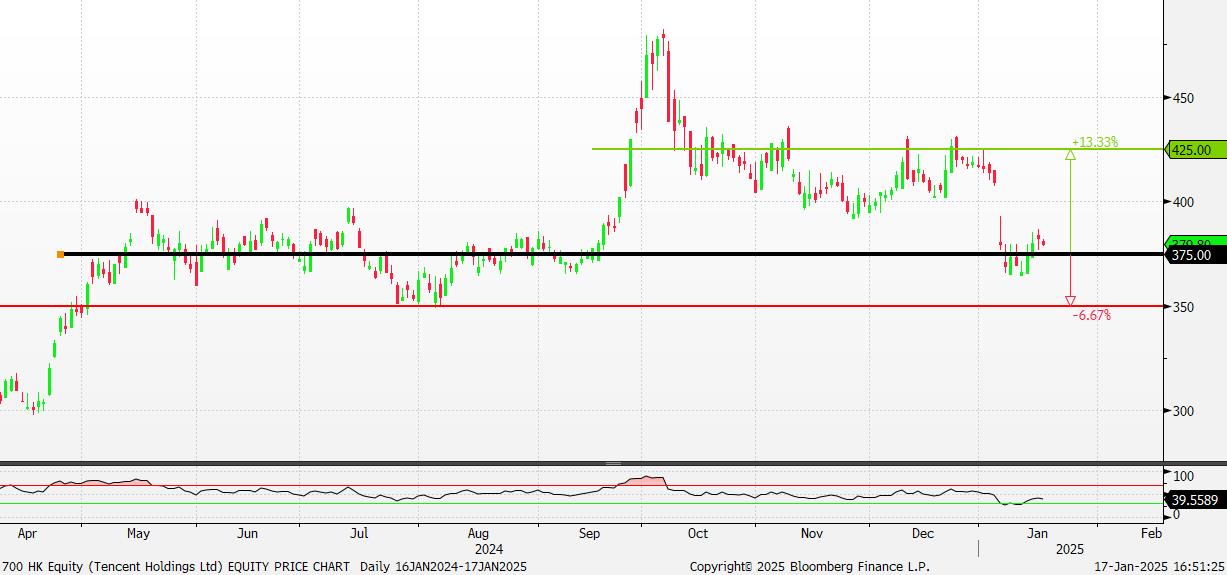The image size is (1227, 575).
Task: Click the +13.33% upside label
Action: 1094,142
